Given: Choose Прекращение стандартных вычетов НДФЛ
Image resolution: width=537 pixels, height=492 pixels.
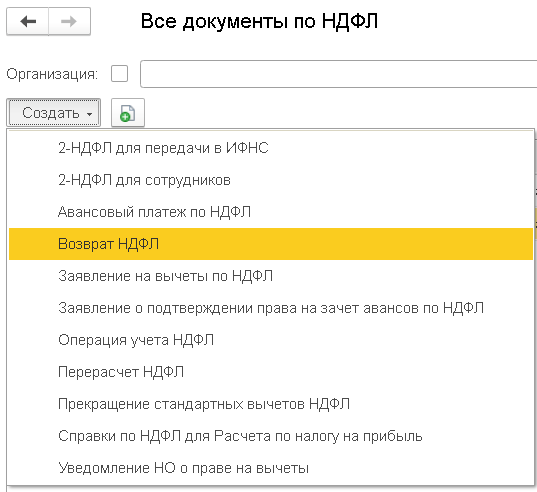Looking at the screenshot, I should click(271, 404).
